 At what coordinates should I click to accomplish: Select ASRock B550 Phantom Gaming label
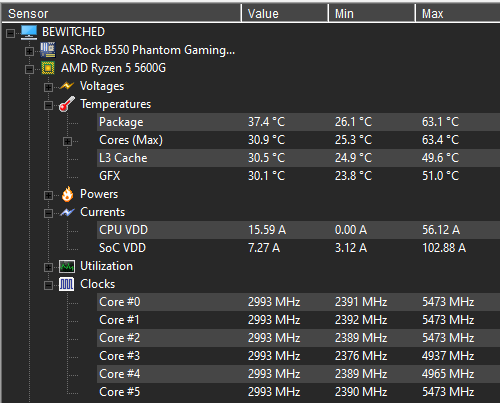coord(148,50)
